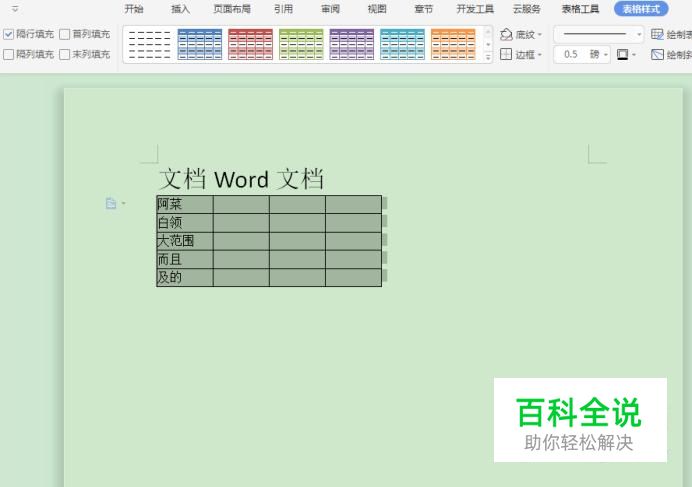Click the 边框 border icon
692x487 pixels.
[506, 54]
